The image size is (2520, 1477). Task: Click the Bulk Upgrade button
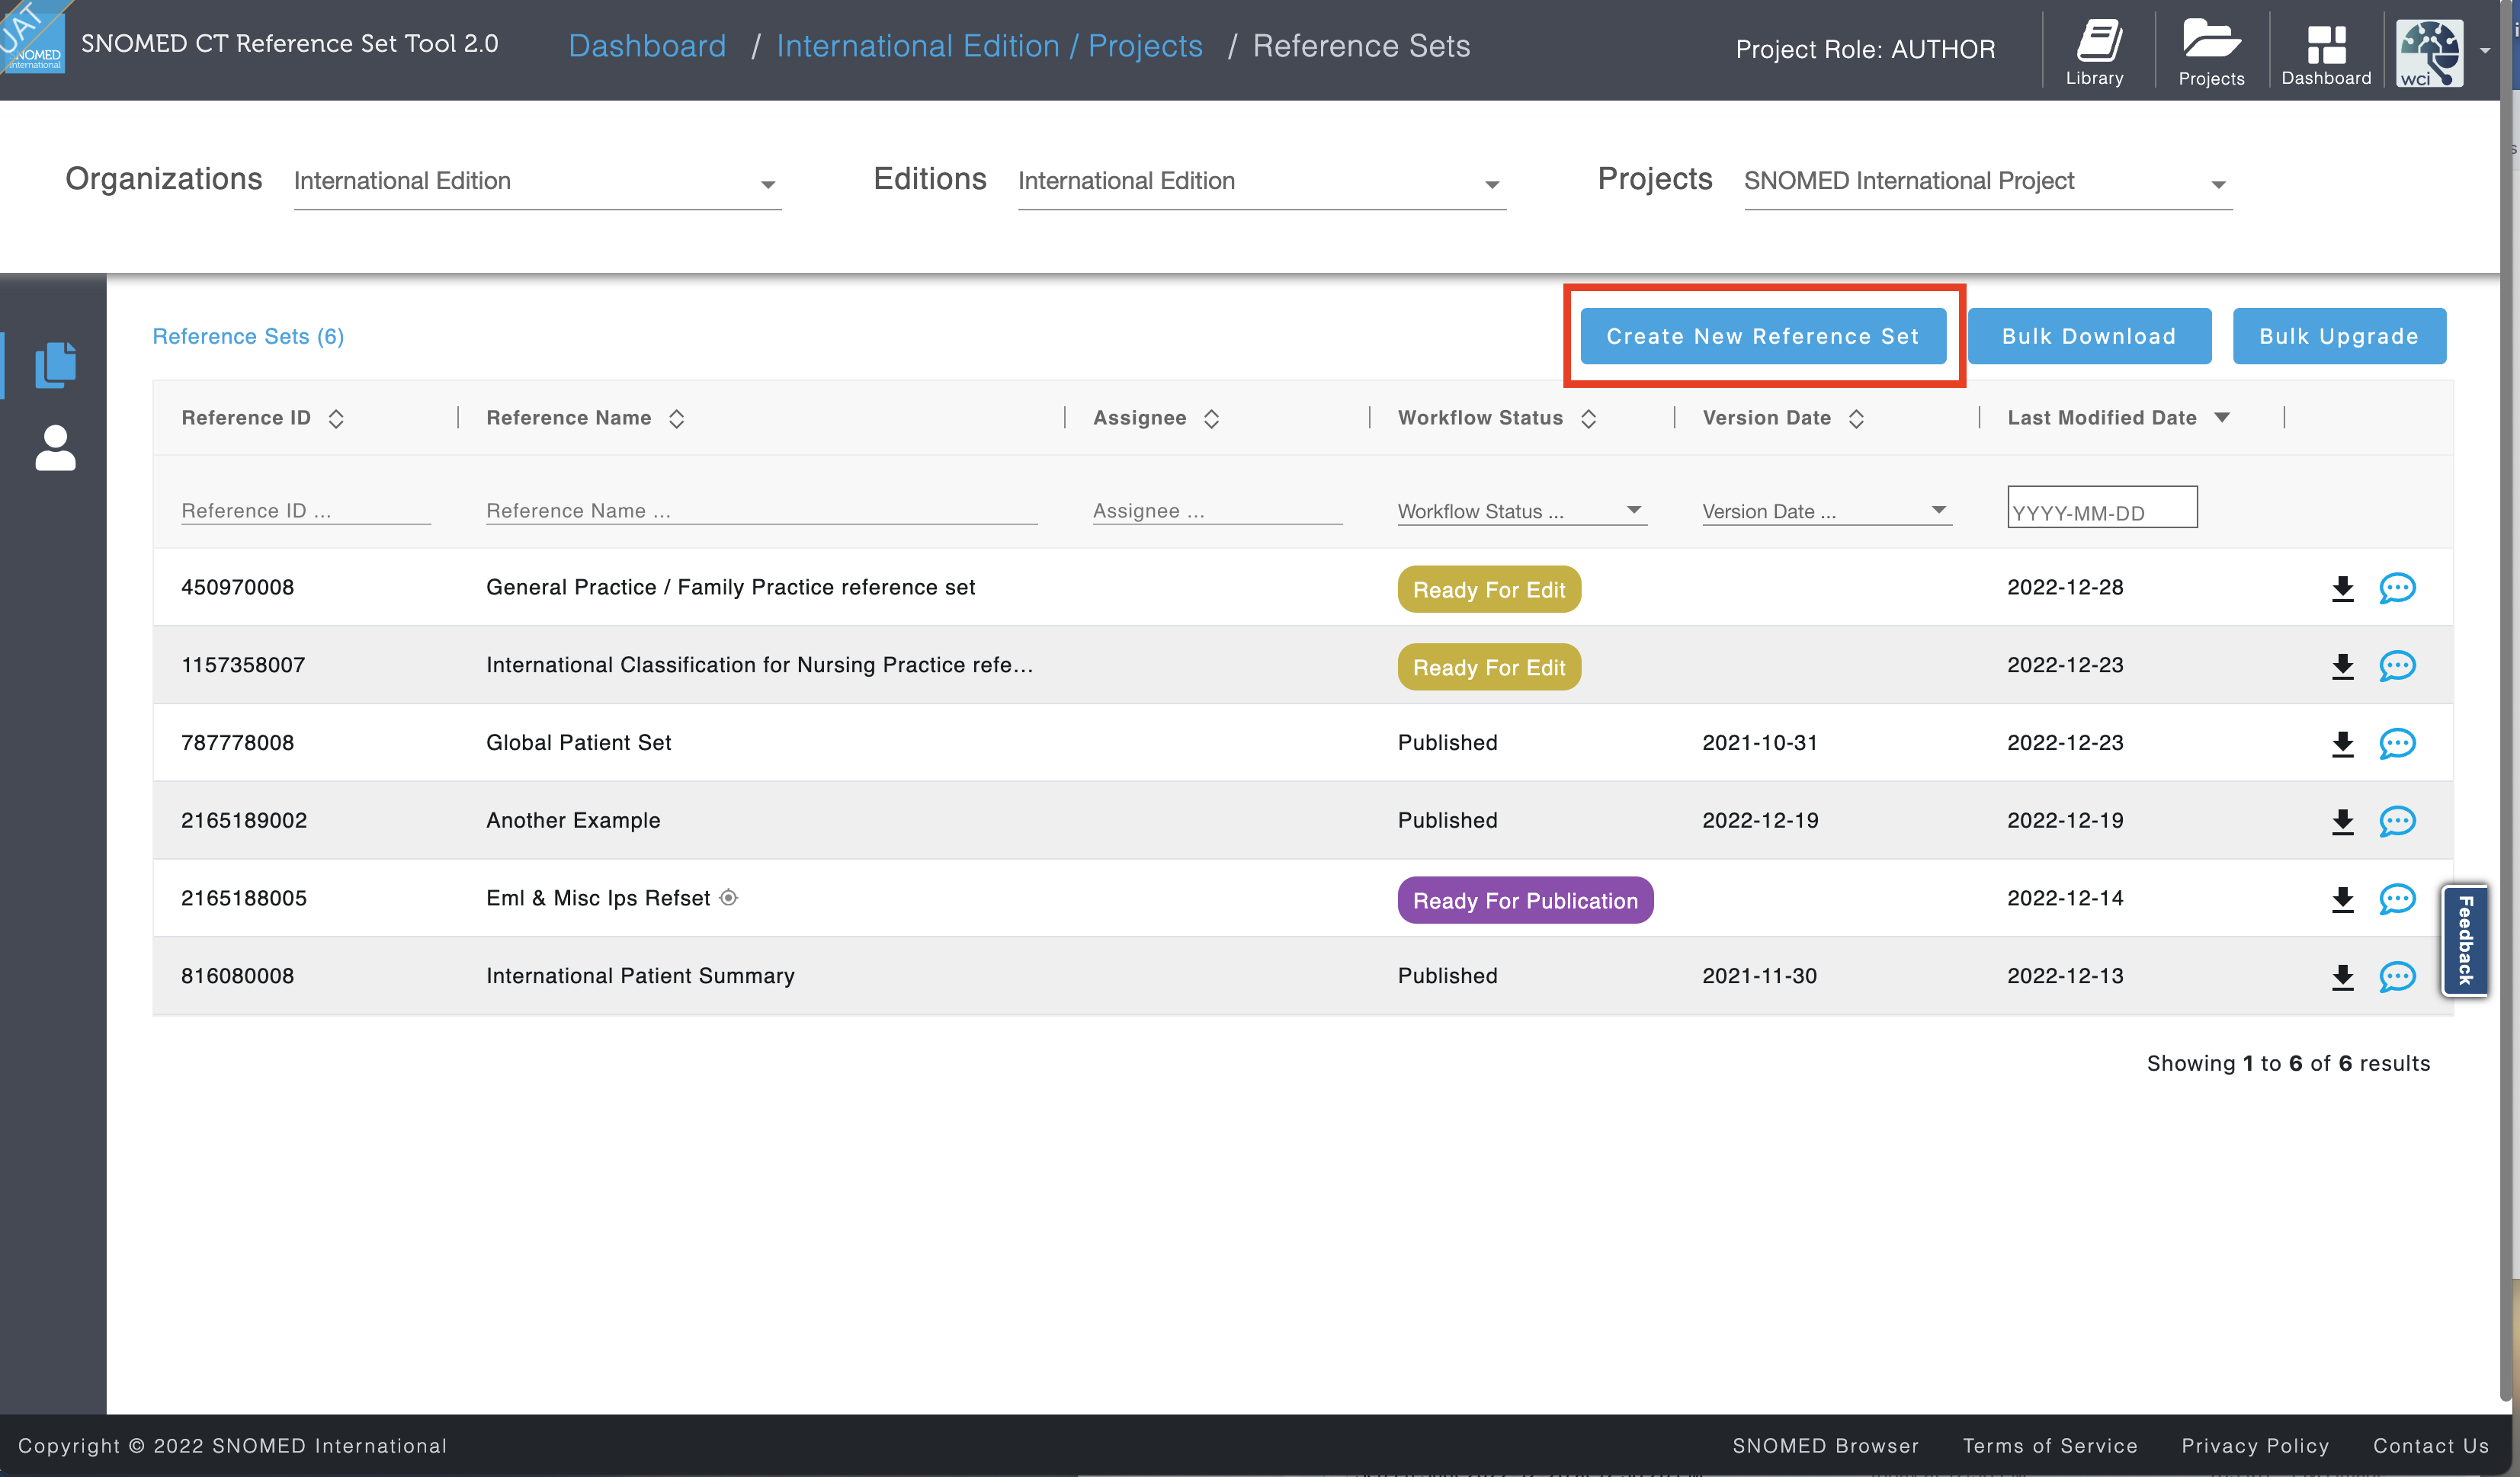(2339, 336)
